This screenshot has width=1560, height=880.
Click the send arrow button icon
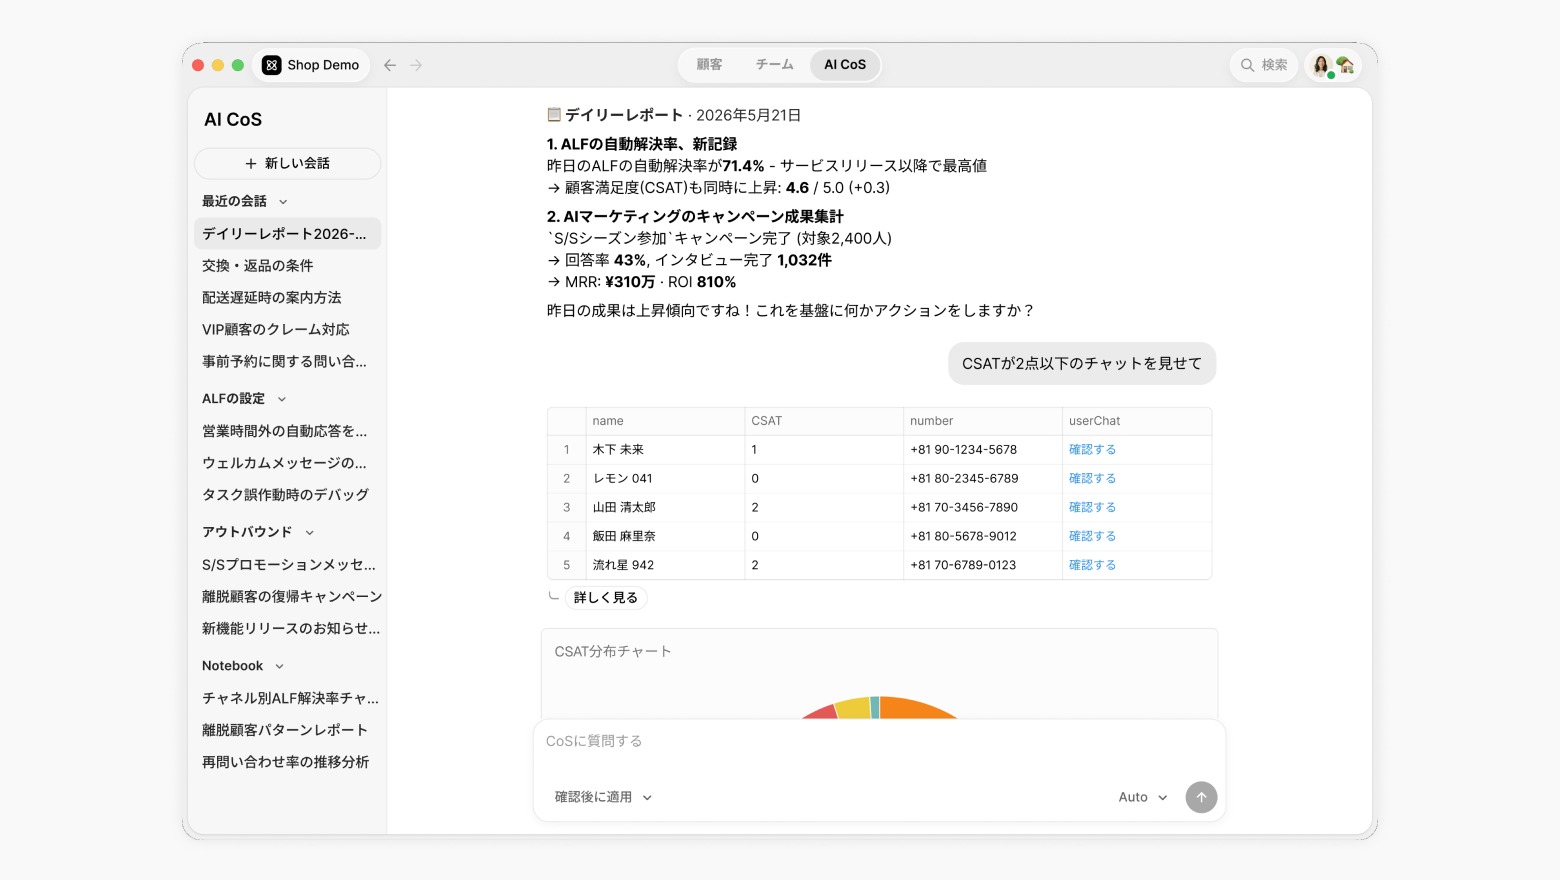1201,797
